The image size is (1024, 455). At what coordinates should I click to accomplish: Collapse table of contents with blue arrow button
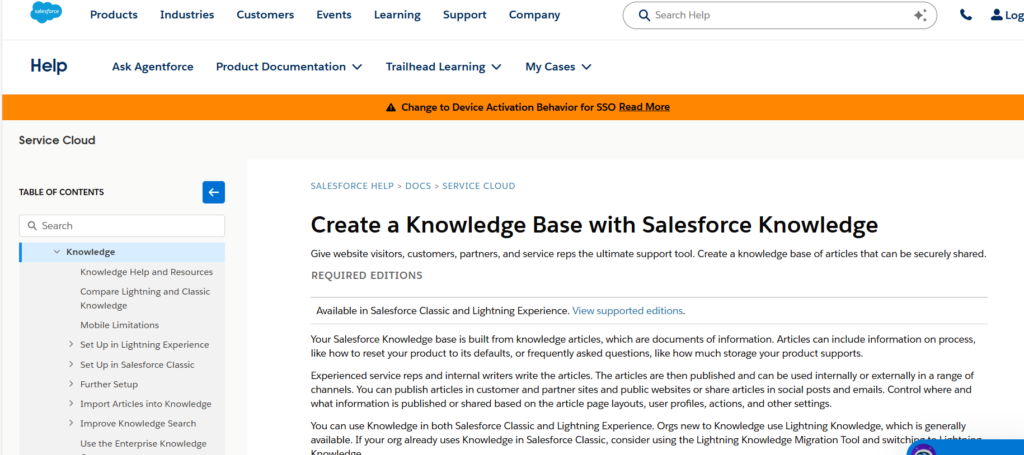tap(213, 192)
